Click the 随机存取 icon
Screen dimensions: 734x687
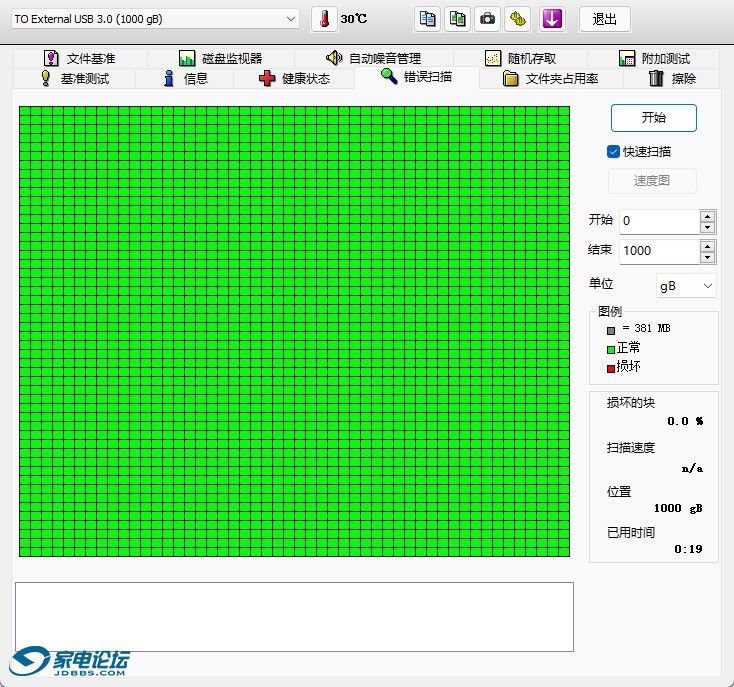click(x=492, y=58)
